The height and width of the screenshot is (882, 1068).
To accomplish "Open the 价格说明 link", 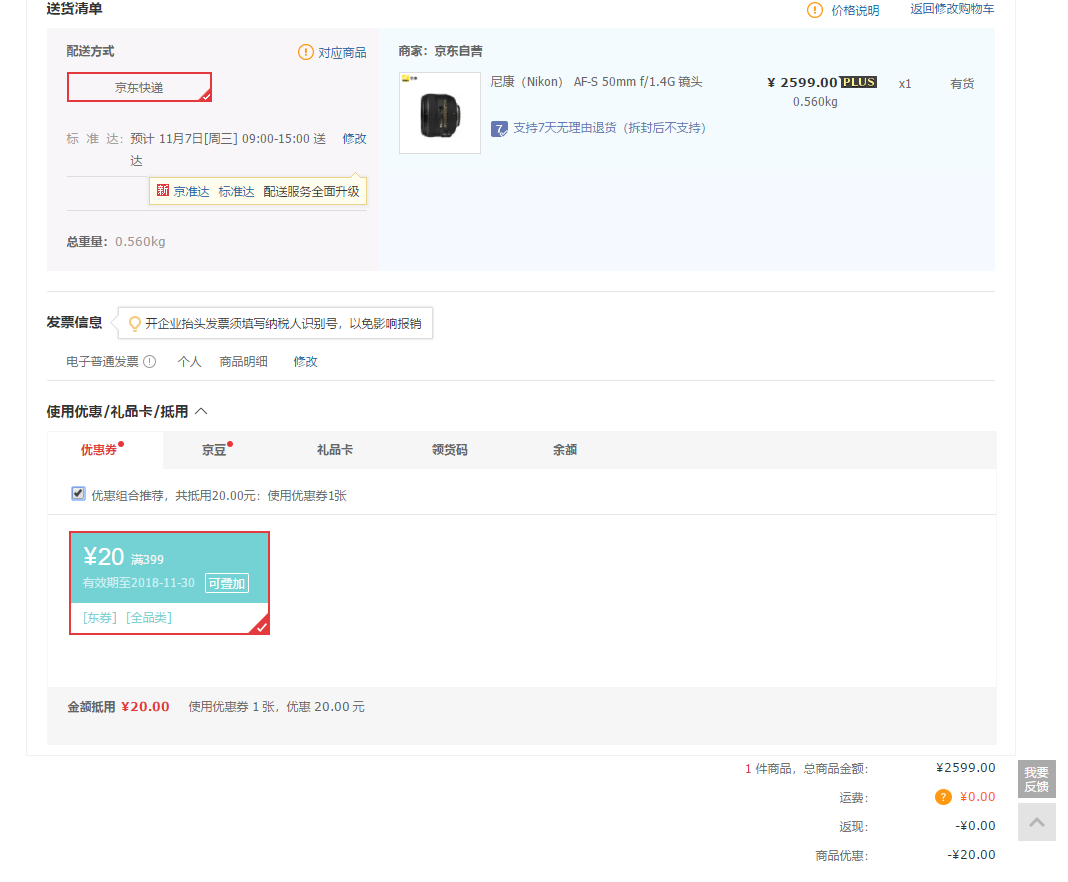I will [x=855, y=10].
